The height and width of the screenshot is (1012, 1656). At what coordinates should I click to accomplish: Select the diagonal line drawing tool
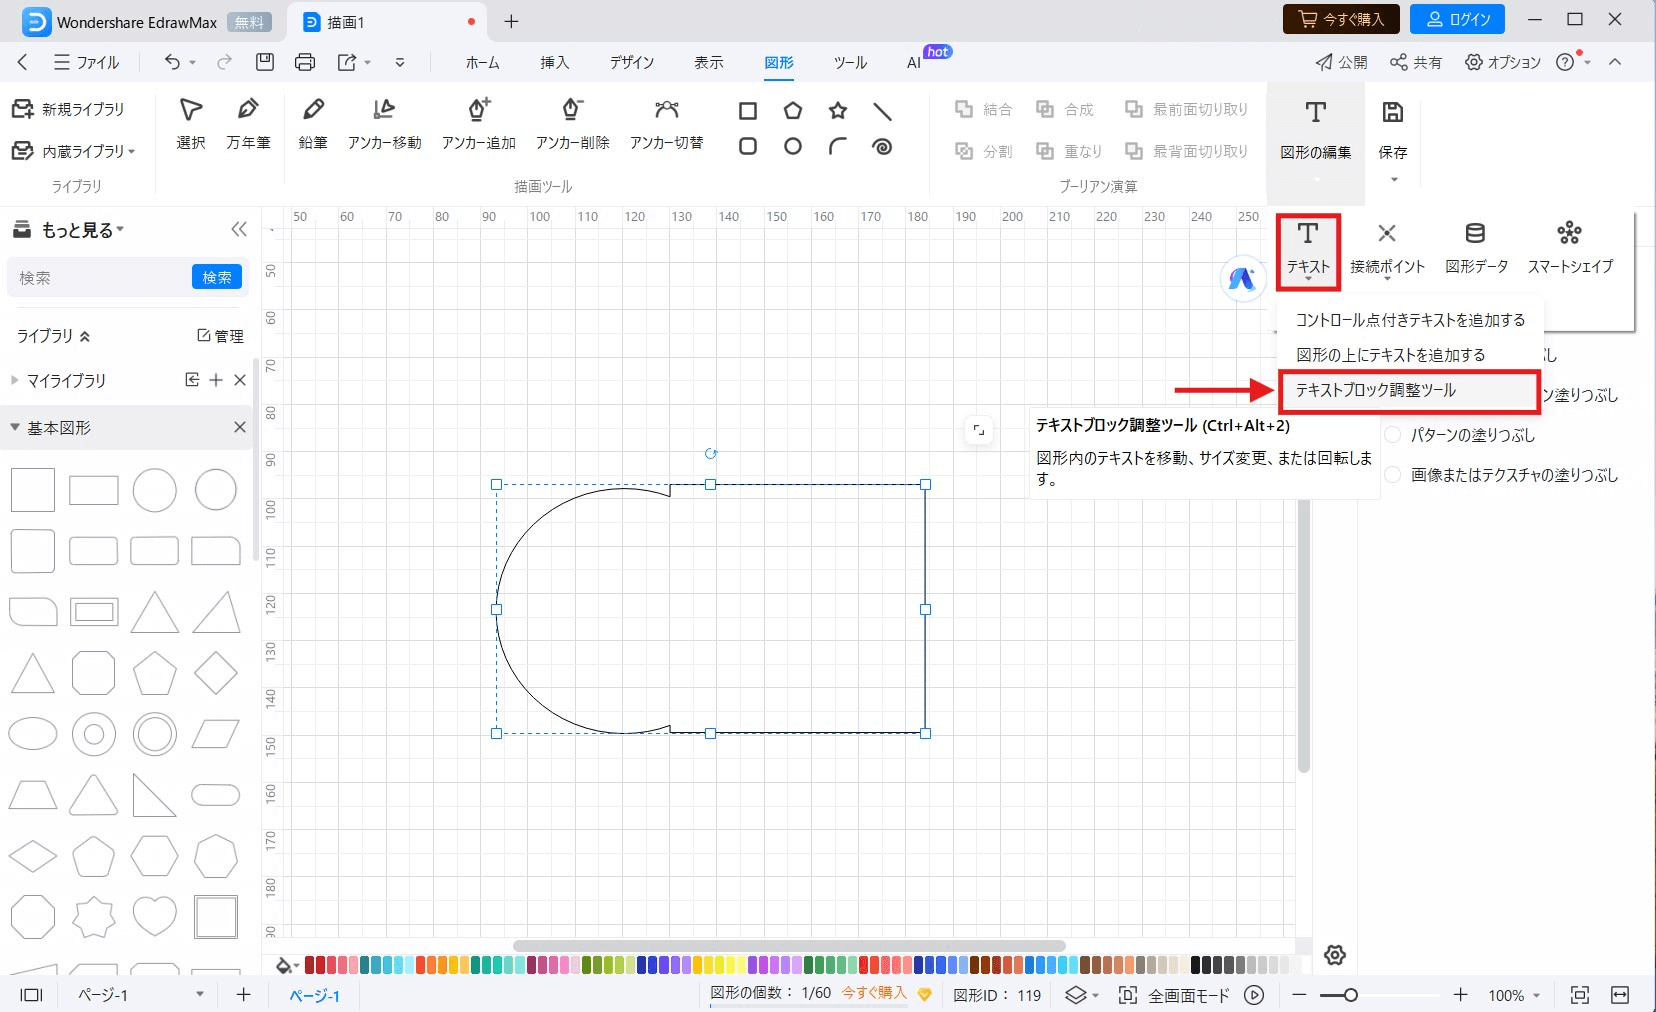[882, 111]
